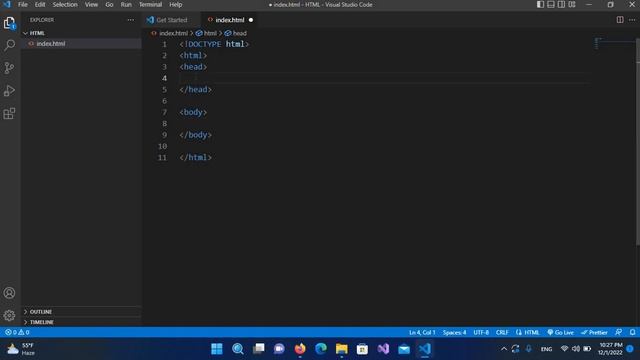The height and width of the screenshot is (360, 640).
Task: Open the Source Control view
Action: (9, 68)
